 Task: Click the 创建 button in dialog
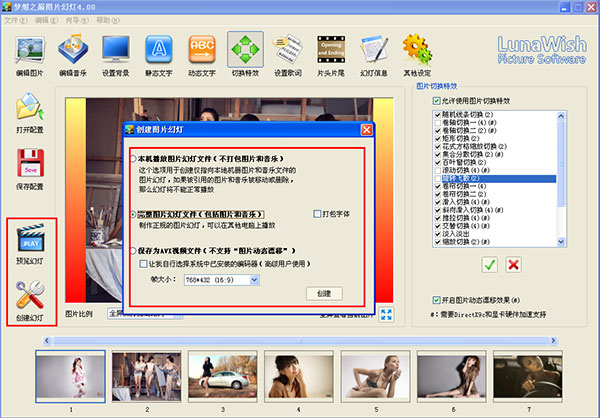(324, 294)
